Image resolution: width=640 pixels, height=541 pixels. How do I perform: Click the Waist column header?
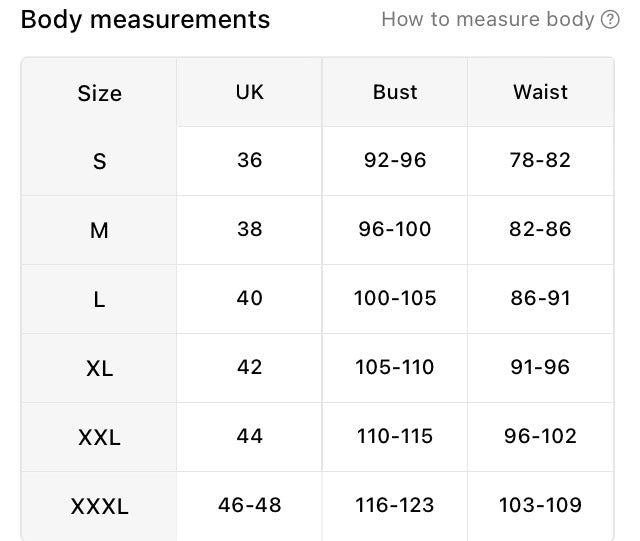click(540, 92)
